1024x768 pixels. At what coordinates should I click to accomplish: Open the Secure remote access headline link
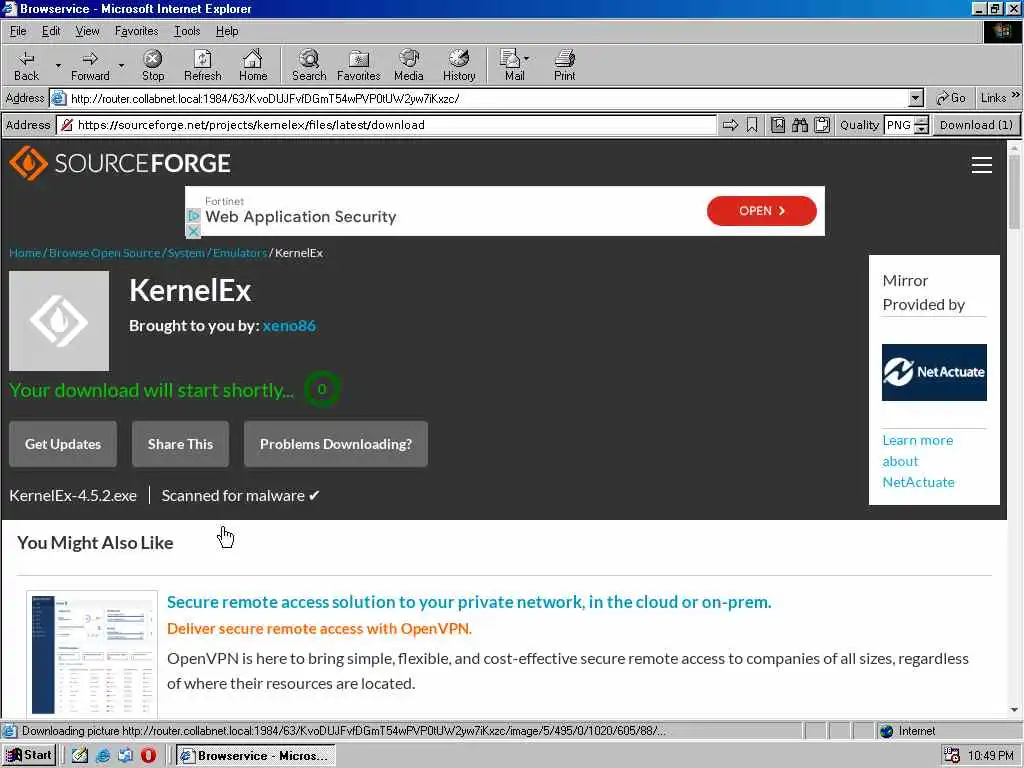click(469, 602)
